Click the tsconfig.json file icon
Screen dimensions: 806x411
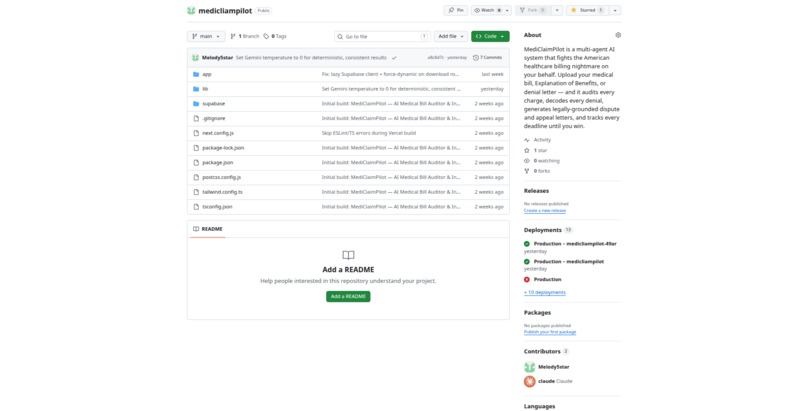196,207
